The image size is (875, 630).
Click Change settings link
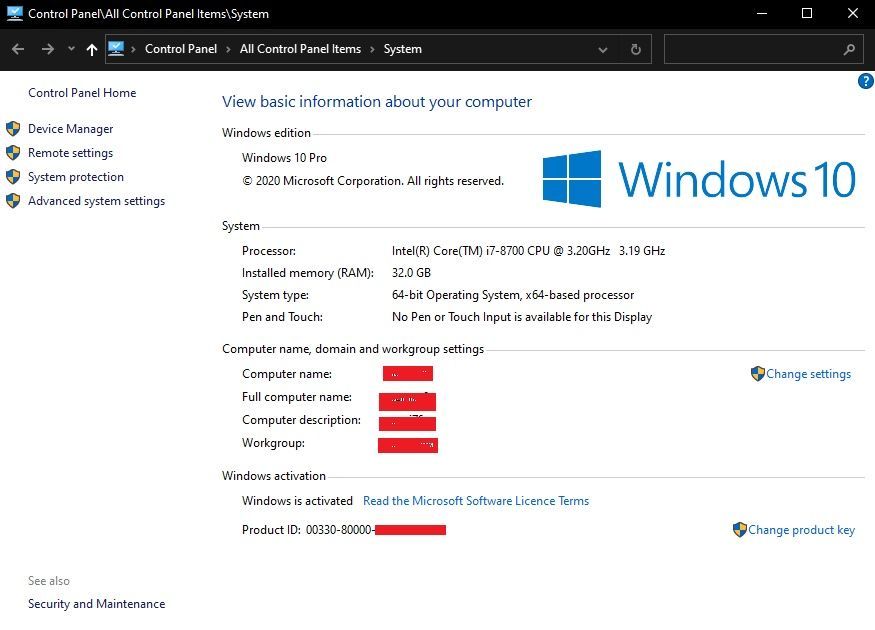click(x=808, y=374)
